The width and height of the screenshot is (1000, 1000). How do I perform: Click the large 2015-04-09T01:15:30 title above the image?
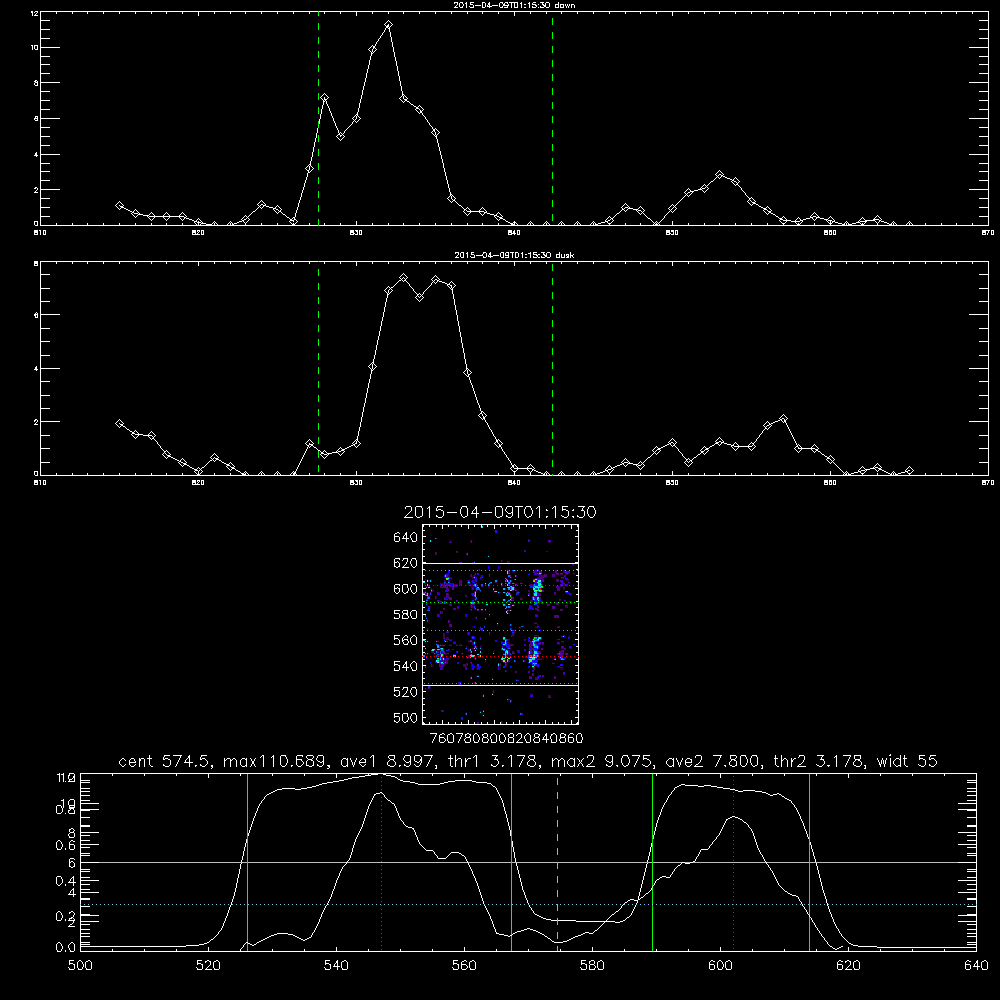click(500, 512)
